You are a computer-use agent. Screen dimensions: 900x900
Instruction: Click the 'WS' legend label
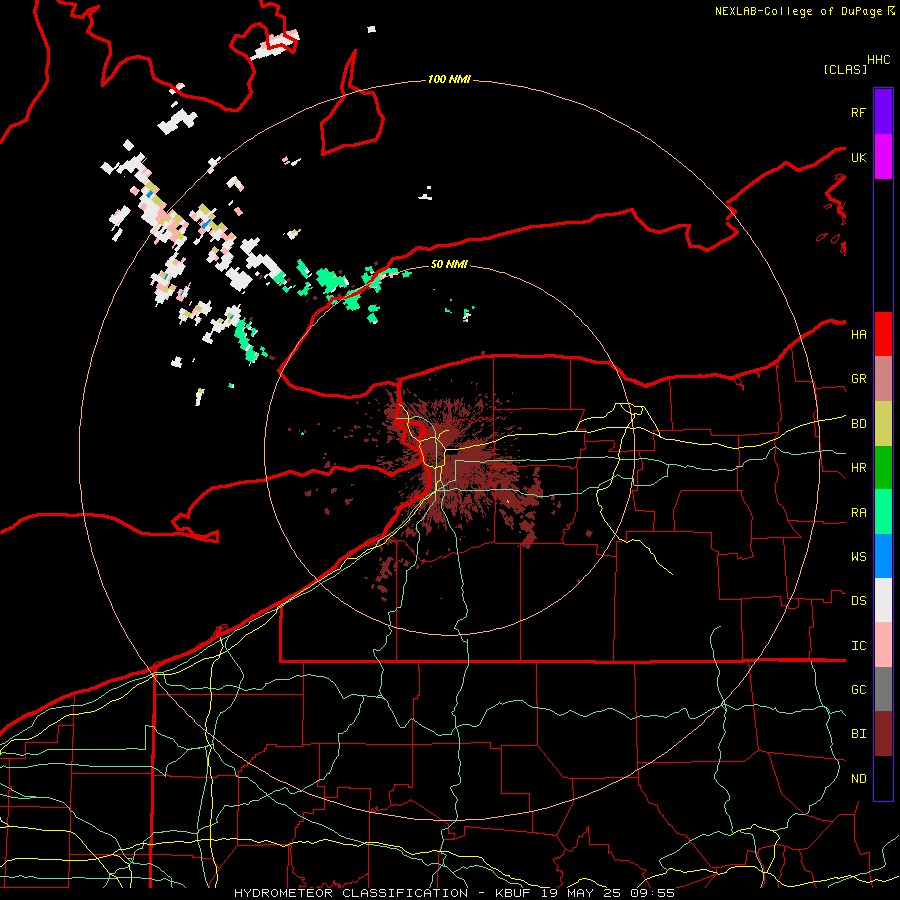[858, 557]
